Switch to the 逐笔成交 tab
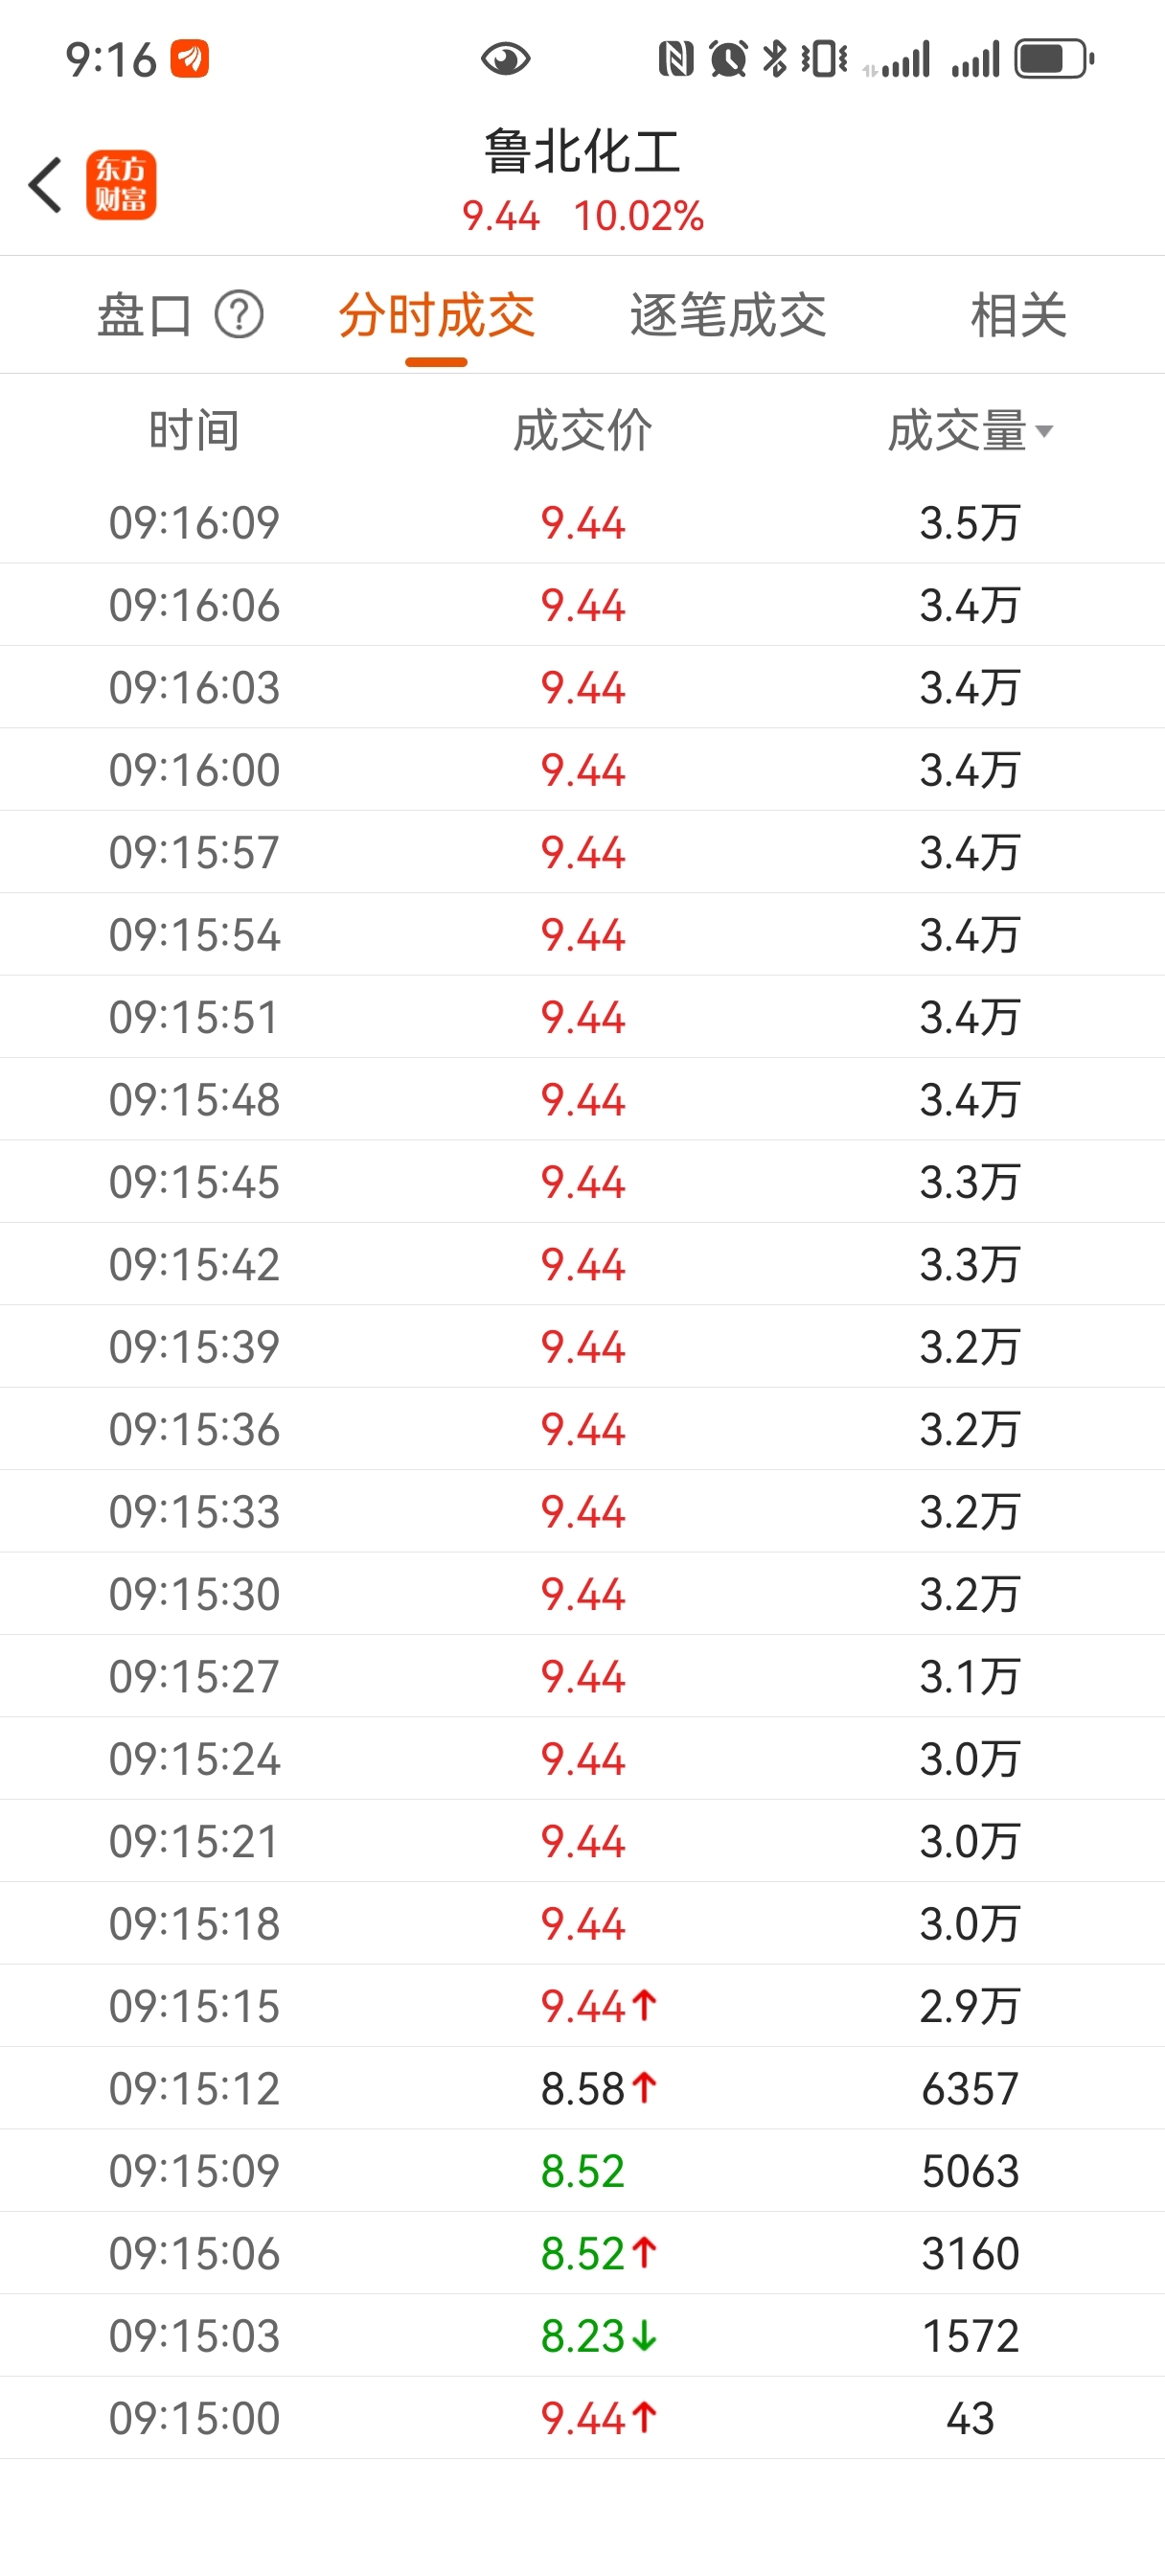The width and height of the screenshot is (1165, 2576). [728, 315]
